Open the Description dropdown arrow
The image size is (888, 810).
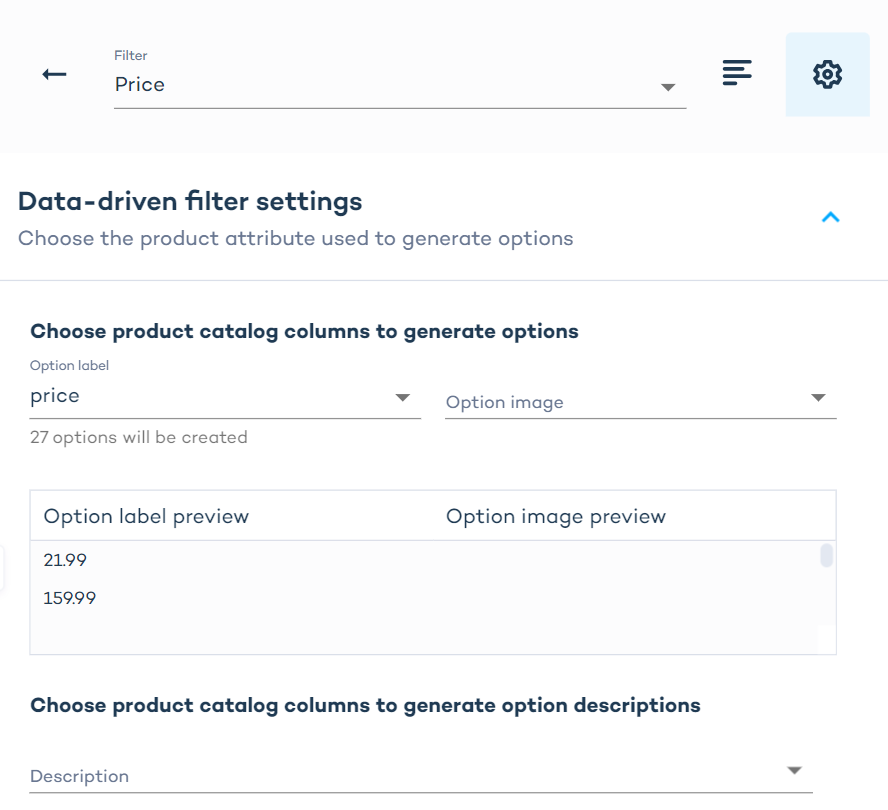point(794,771)
